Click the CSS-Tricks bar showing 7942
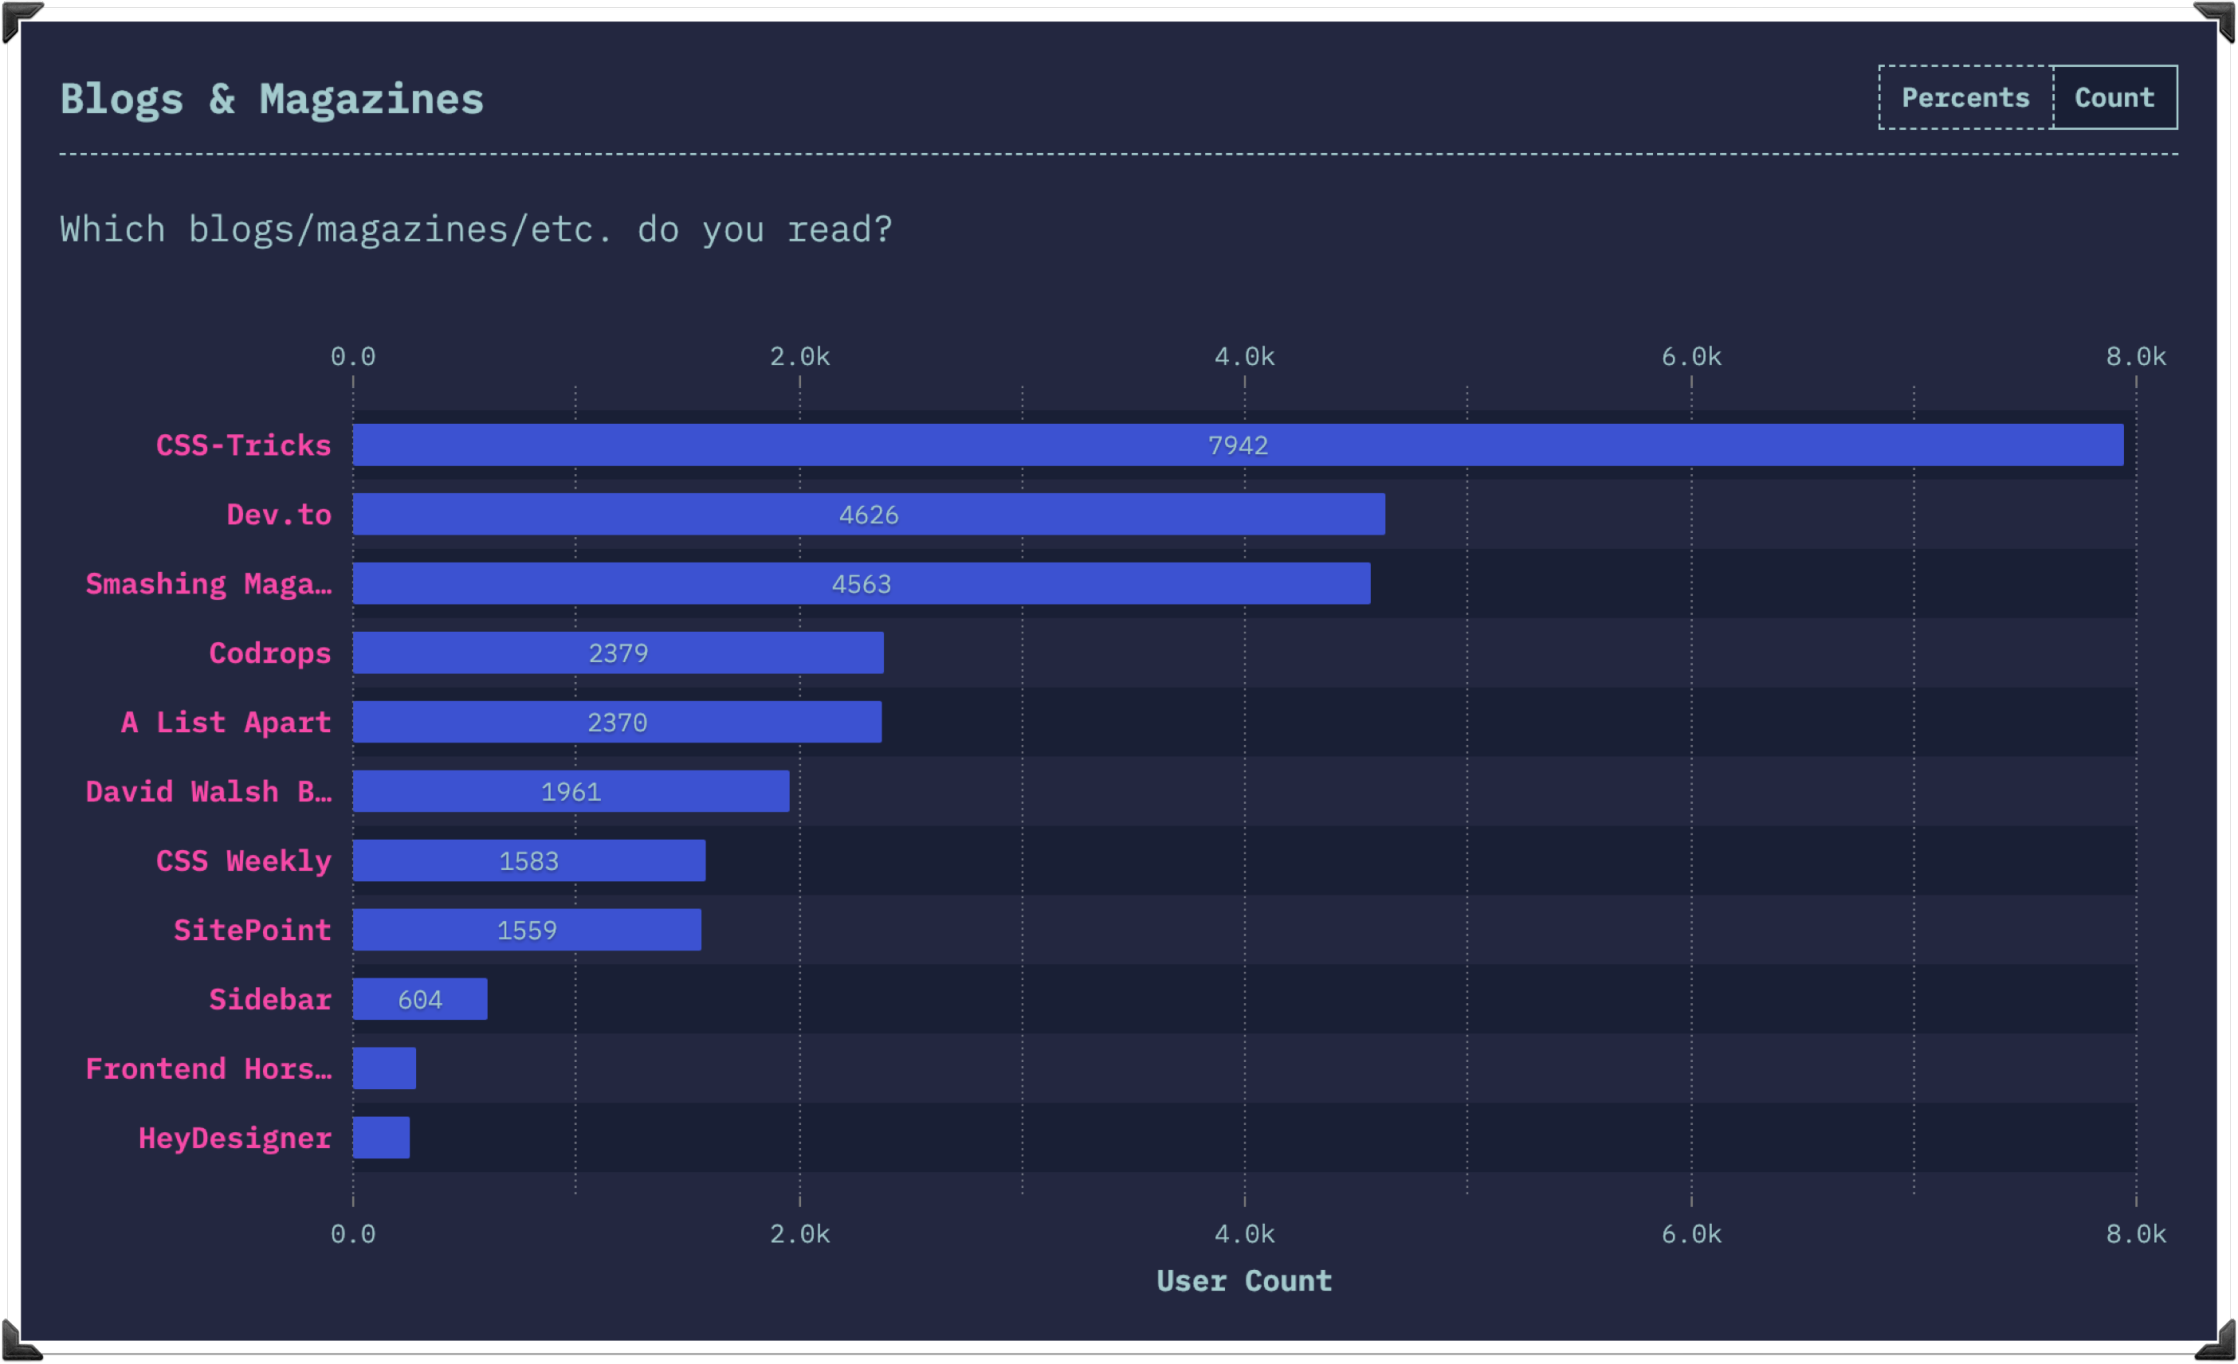This screenshot has width=2238, height=1364. pyautogui.click(x=1238, y=445)
